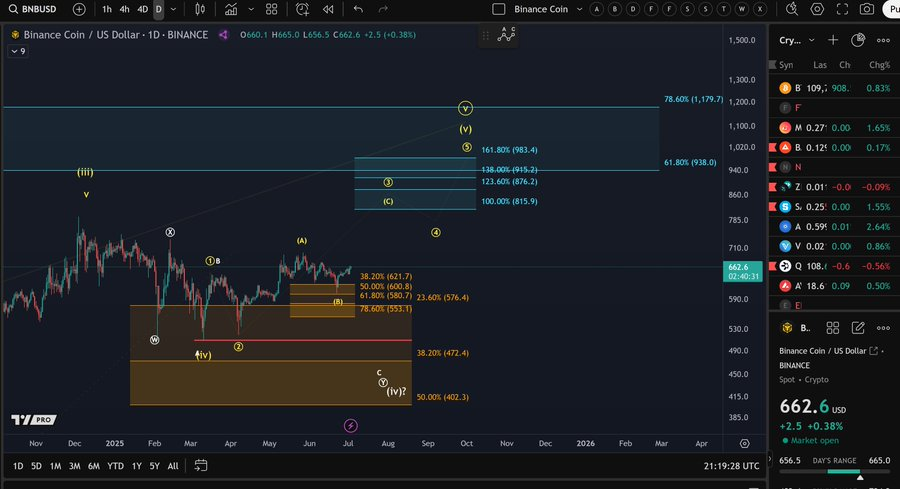This screenshot has height=489, width=900.
Task: Sort watchlist by Chg% column
Action: (x=879, y=65)
